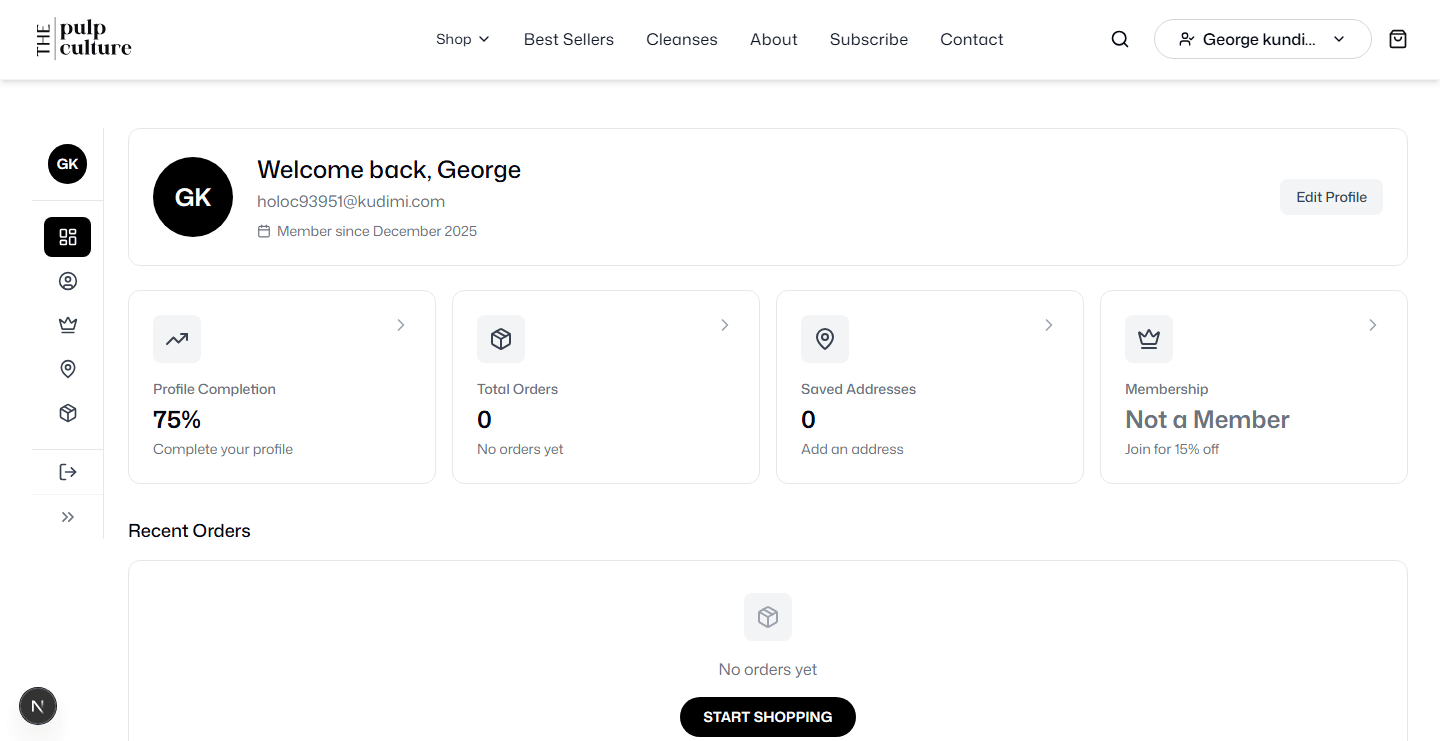Click the 'Welcome back, George' heading
Viewport: 1440px width, 741px height.
pos(389,170)
